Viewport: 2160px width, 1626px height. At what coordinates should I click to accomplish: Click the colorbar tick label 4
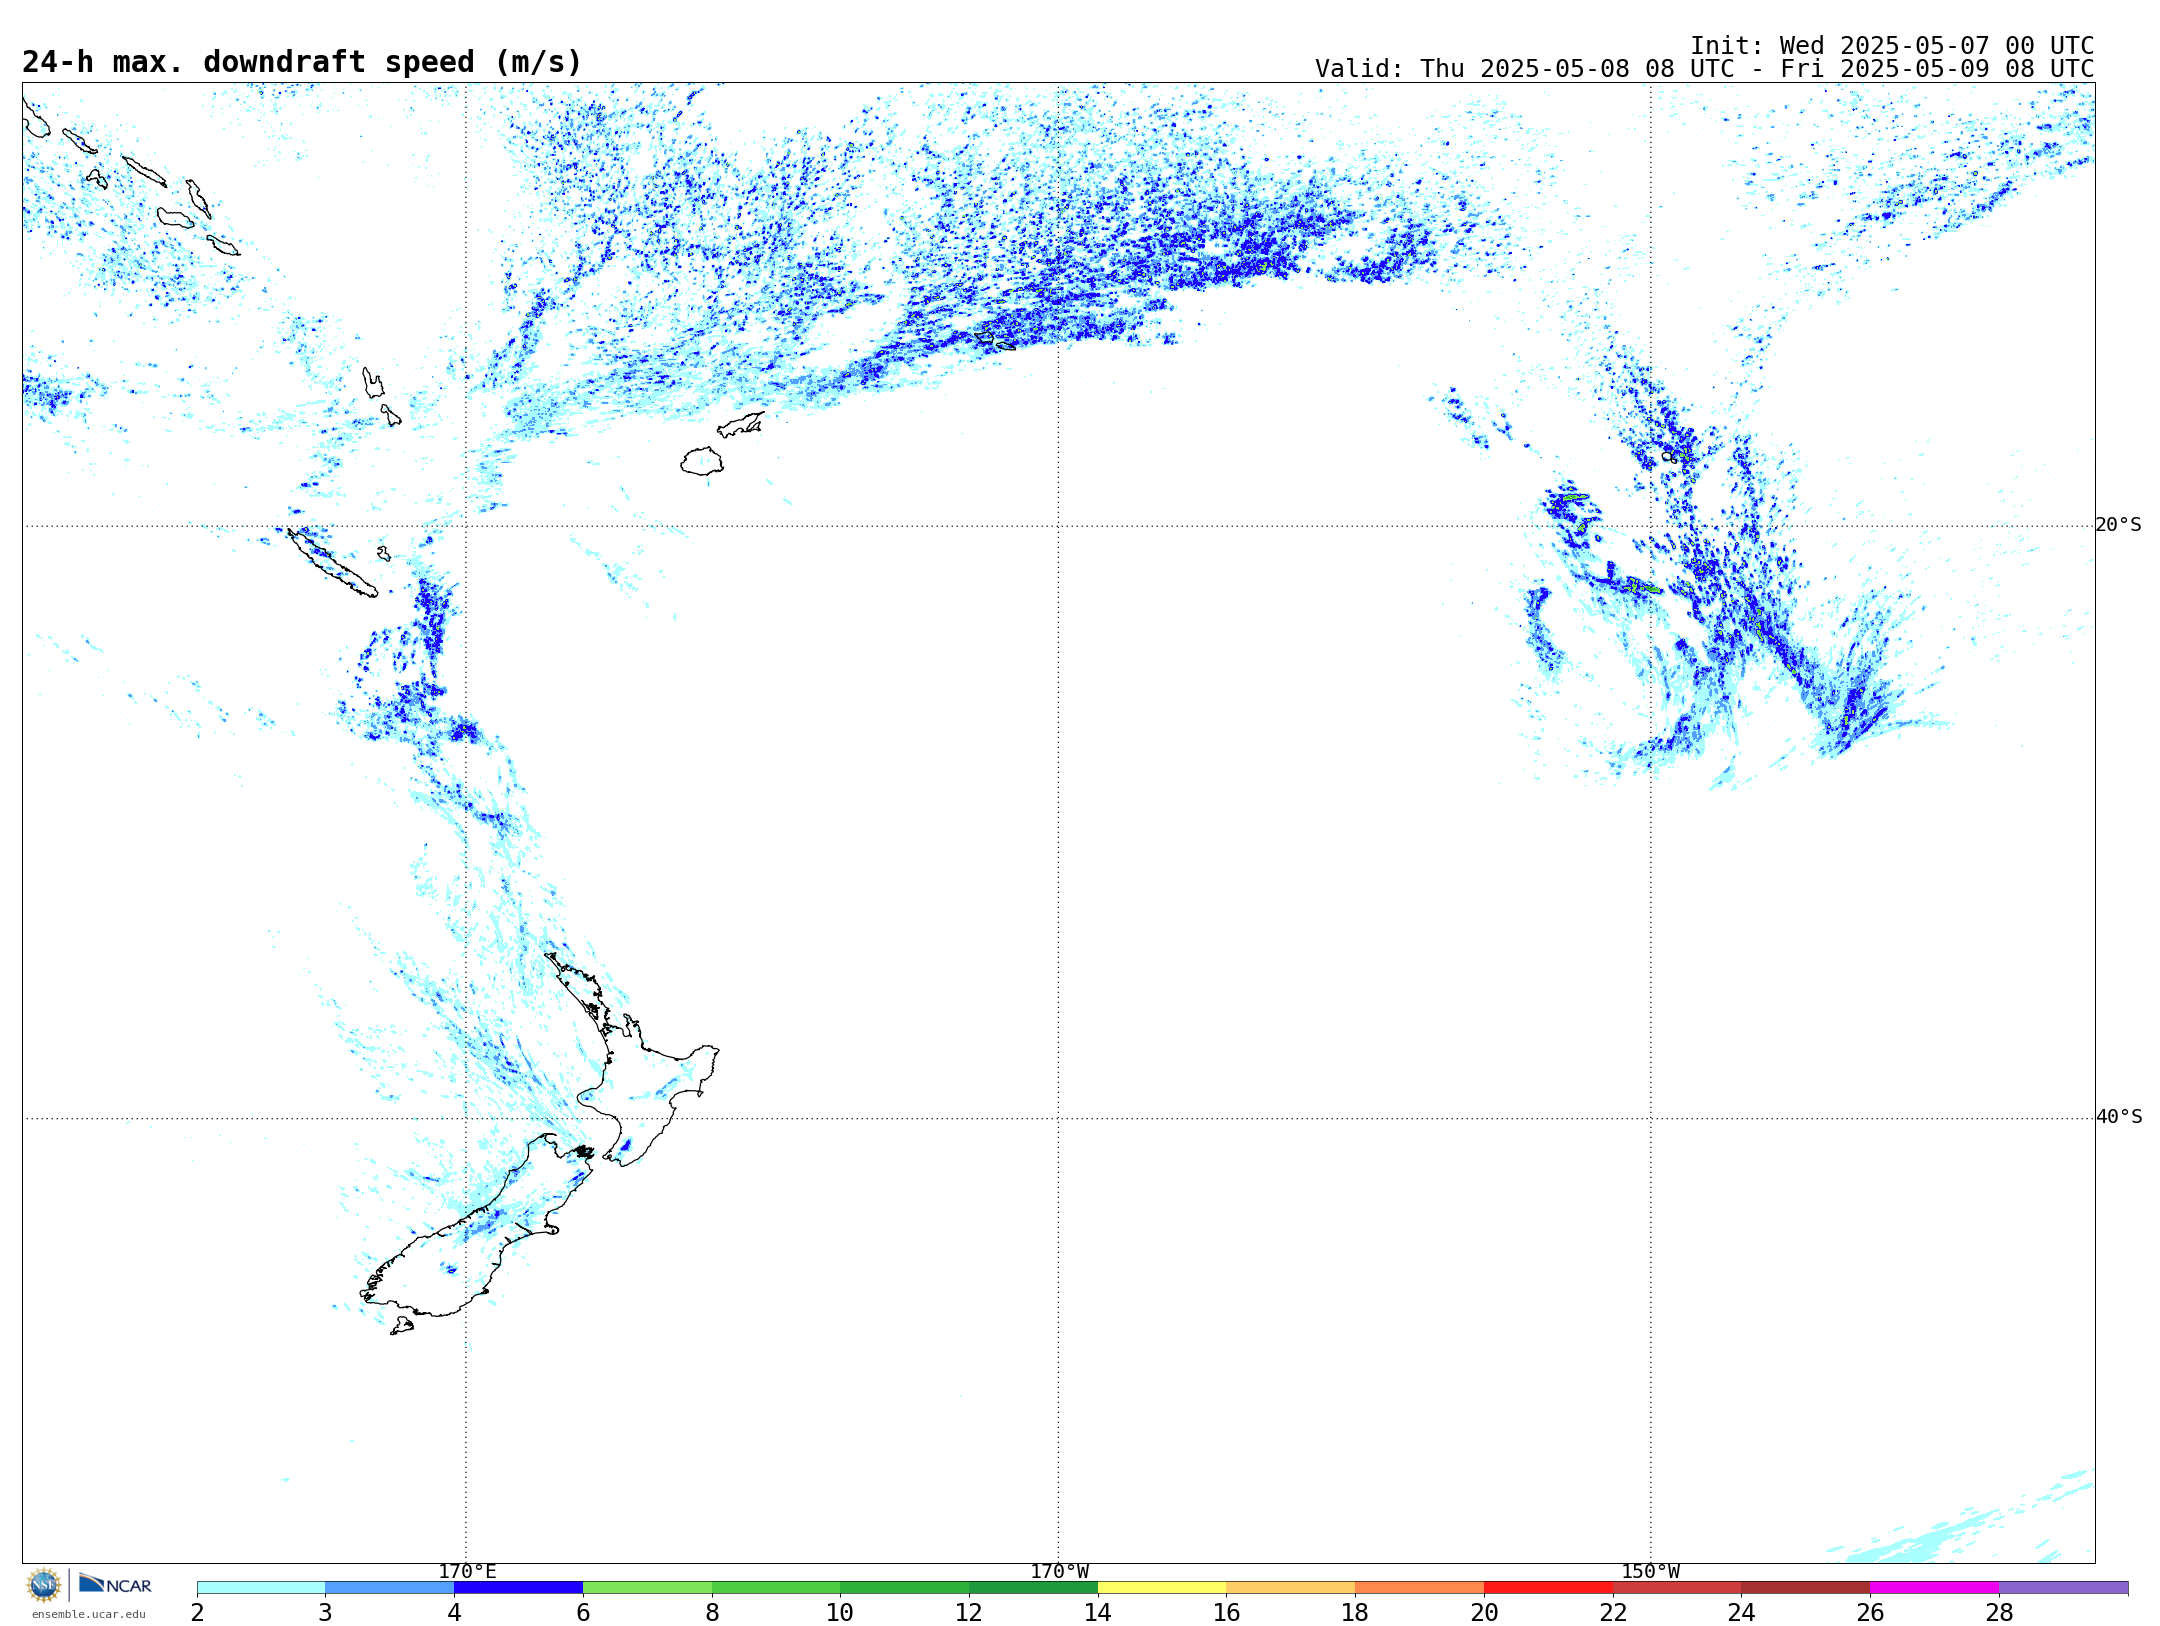pos(454,1612)
